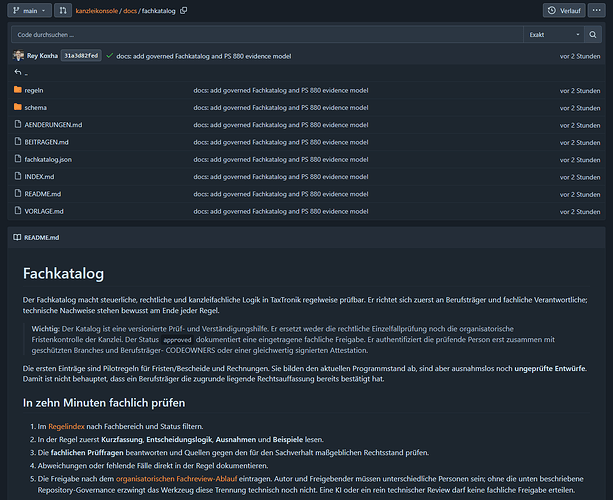Open the main branch dropdown
This screenshot has height=500, width=613.
tap(29, 11)
